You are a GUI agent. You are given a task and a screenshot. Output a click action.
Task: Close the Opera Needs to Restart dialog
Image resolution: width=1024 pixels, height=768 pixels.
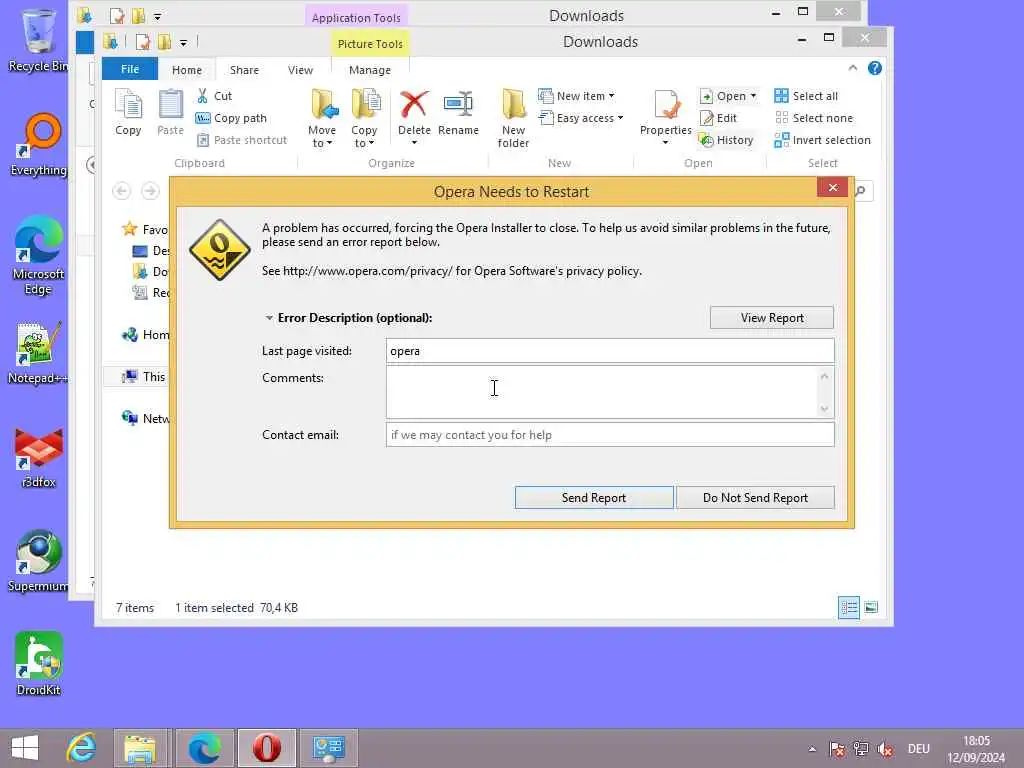coord(833,187)
